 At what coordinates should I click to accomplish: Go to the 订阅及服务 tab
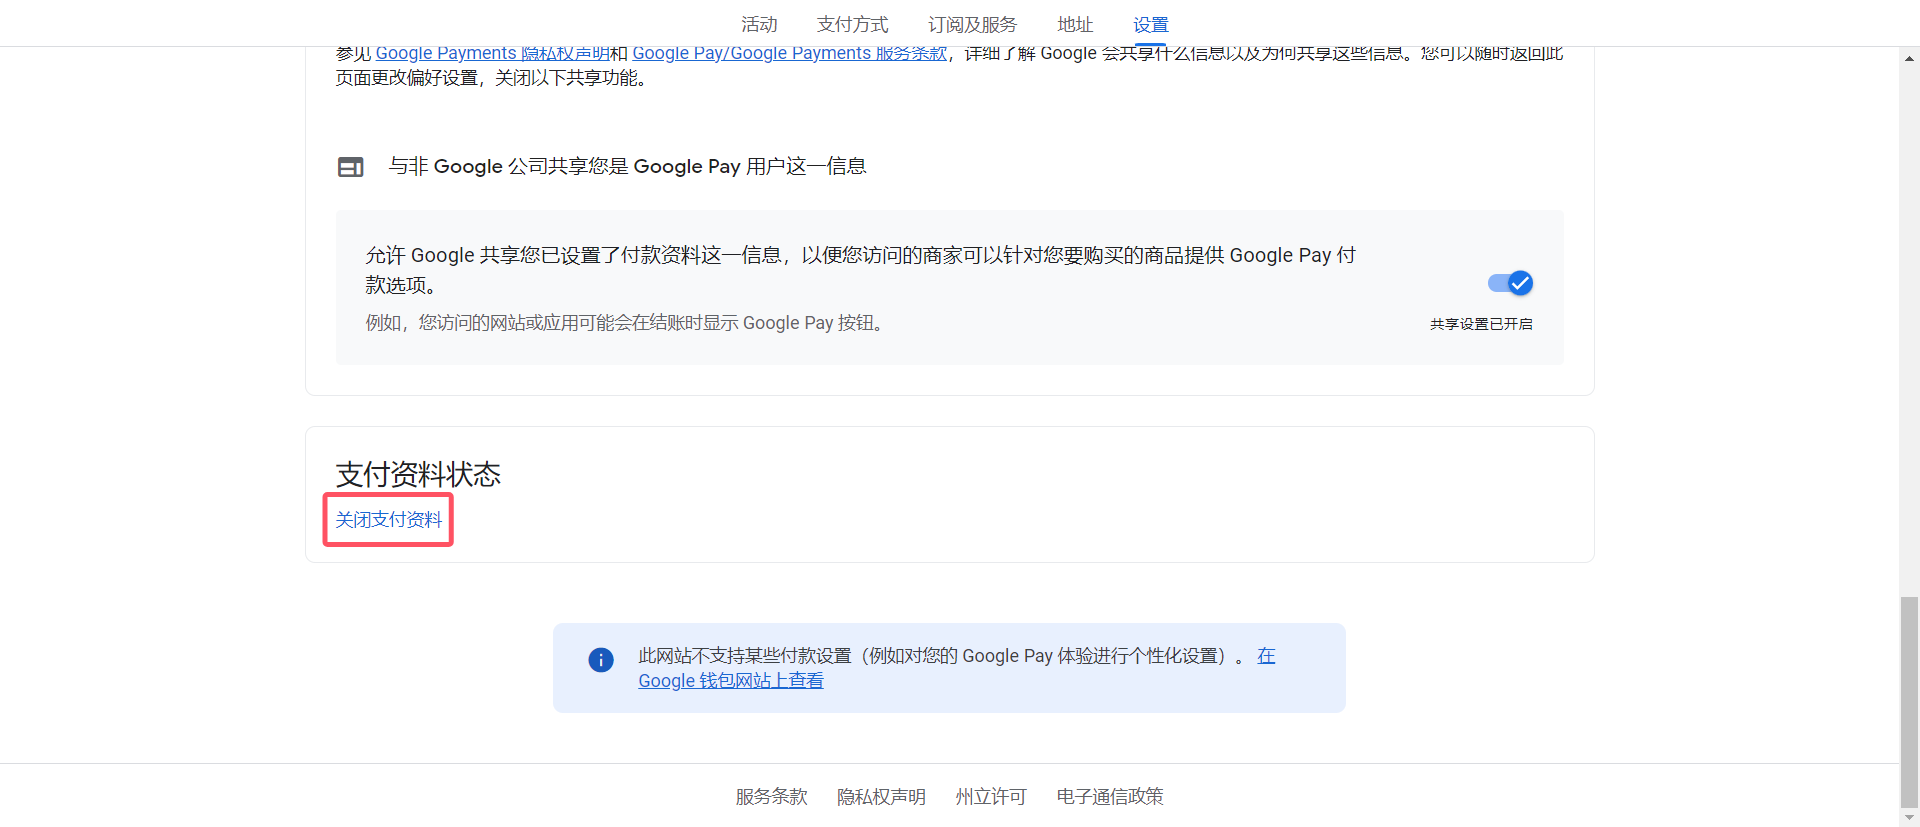point(972,24)
